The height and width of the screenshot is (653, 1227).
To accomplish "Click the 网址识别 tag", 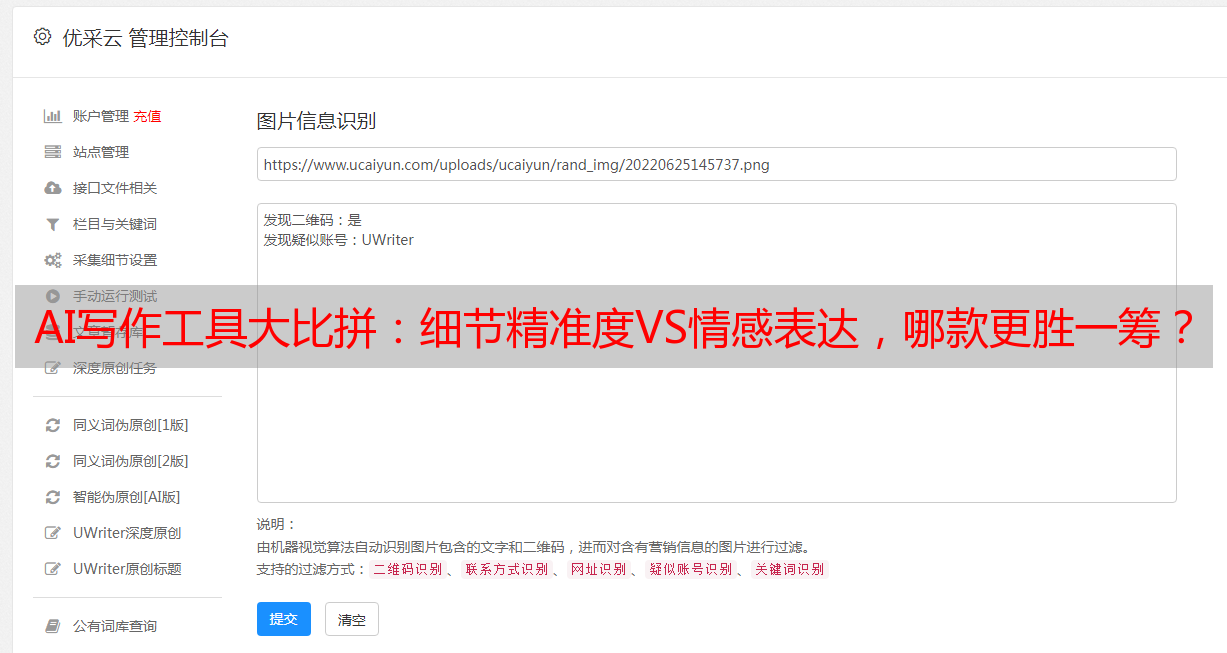I will tap(598, 570).
